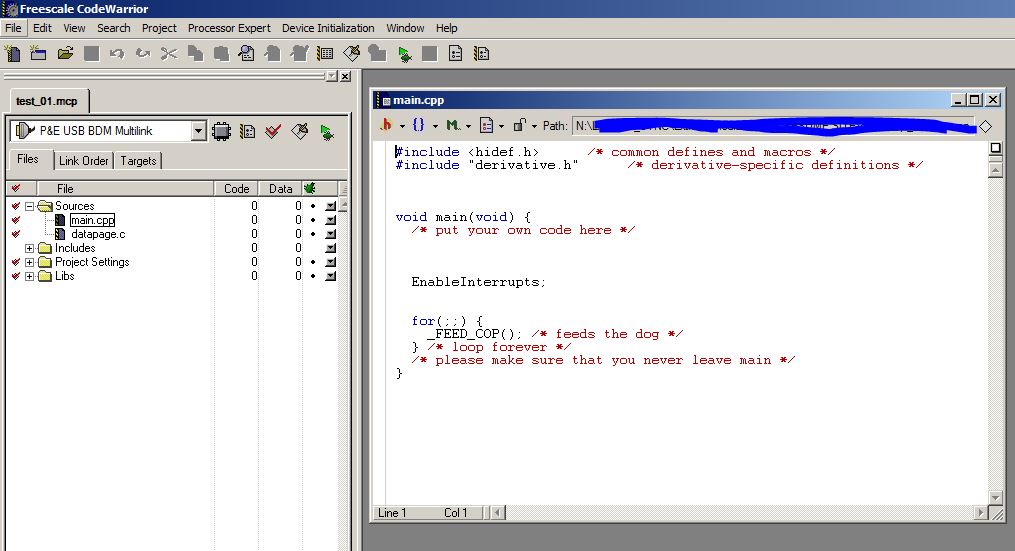Sort by the File column header

[126, 188]
